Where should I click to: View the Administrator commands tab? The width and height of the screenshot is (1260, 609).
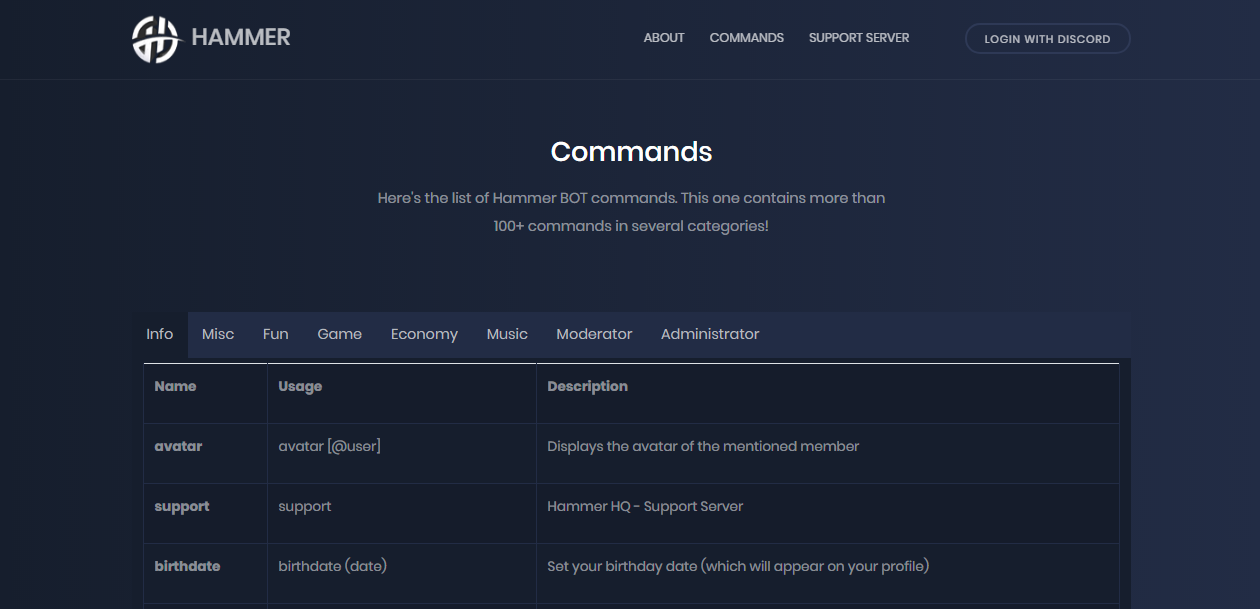pyautogui.click(x=710, y=334)
